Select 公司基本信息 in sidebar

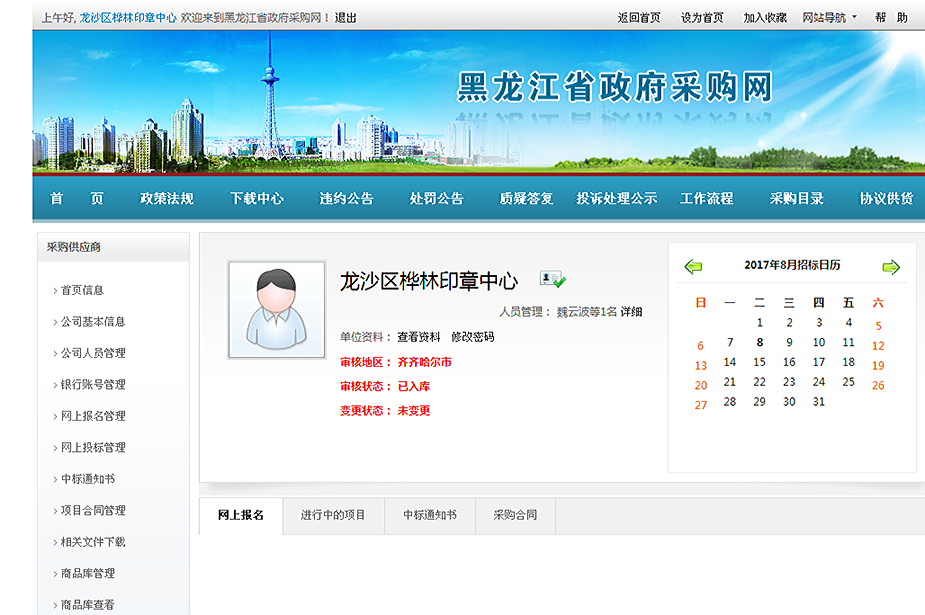click(93, 321)
